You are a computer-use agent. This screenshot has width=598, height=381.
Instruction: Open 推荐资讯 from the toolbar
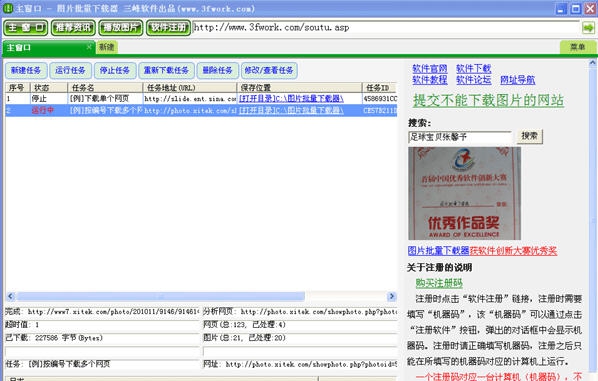pos(73,28)
